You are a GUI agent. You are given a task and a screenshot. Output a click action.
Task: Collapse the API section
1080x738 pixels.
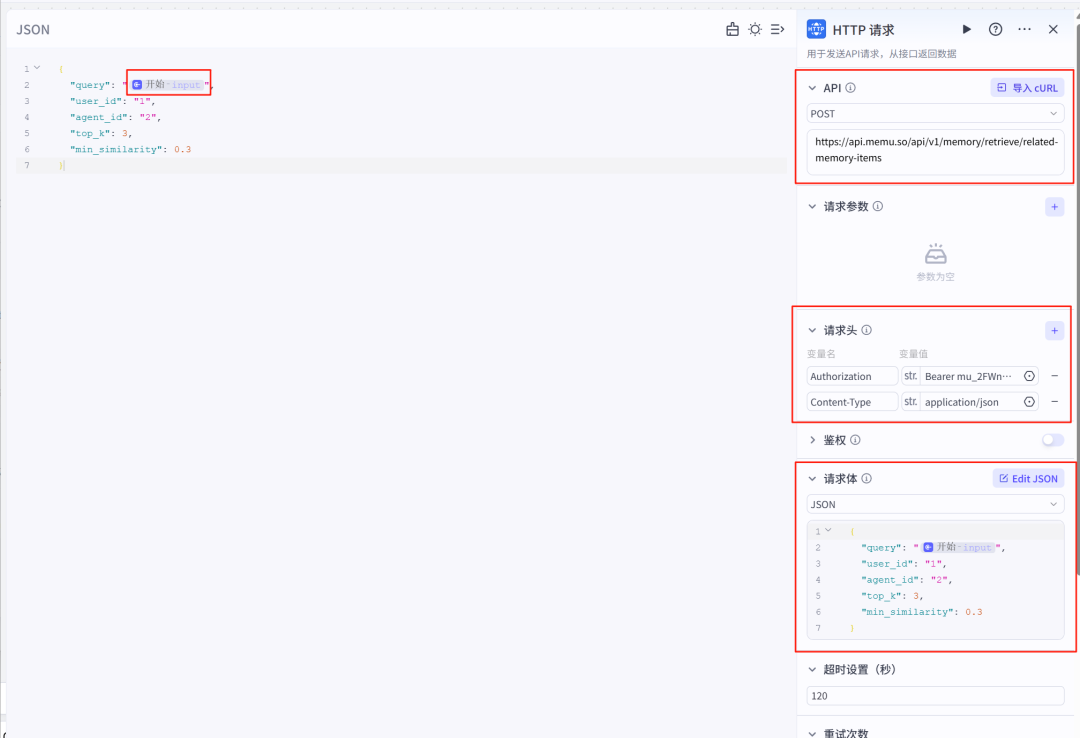[x=812, y=88]
